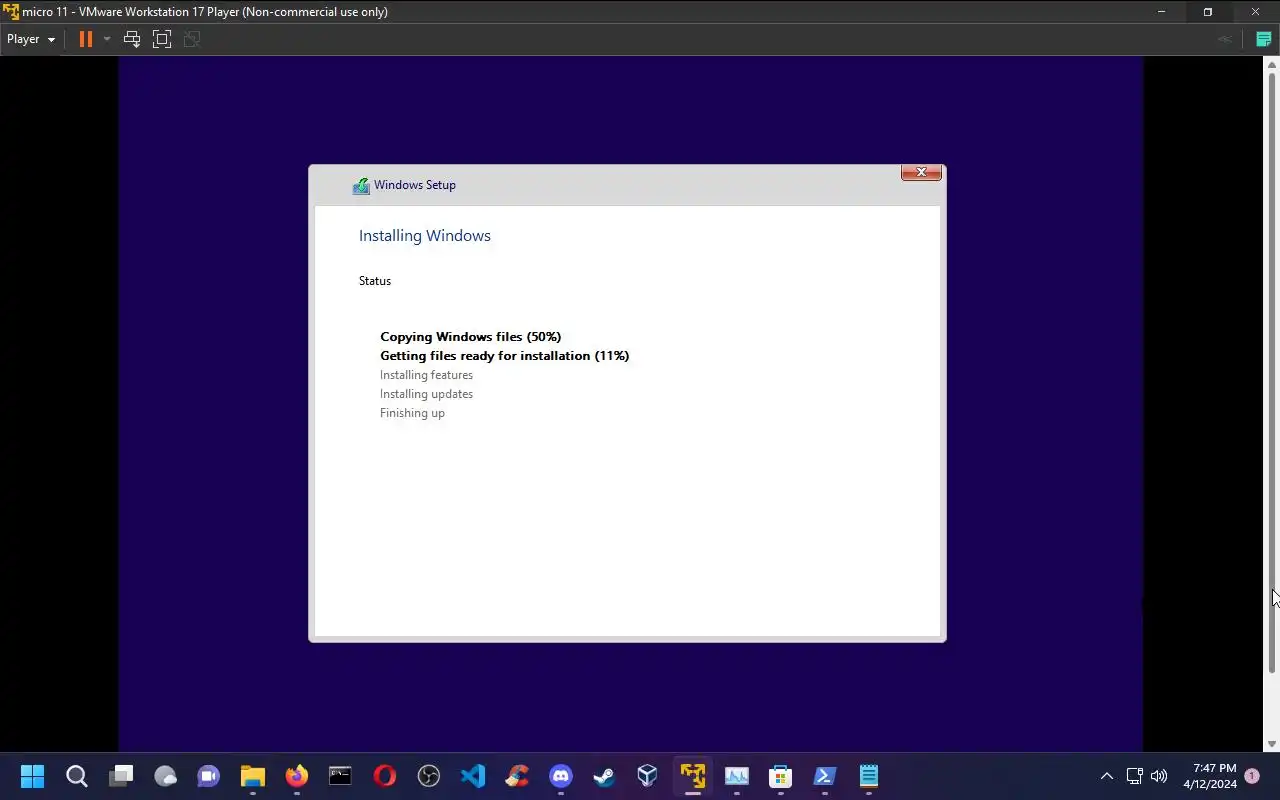Image resolution: width=1280 pixels, height=800 pixels.
Task: Open Task View on the taskbar
Action: 121,776
